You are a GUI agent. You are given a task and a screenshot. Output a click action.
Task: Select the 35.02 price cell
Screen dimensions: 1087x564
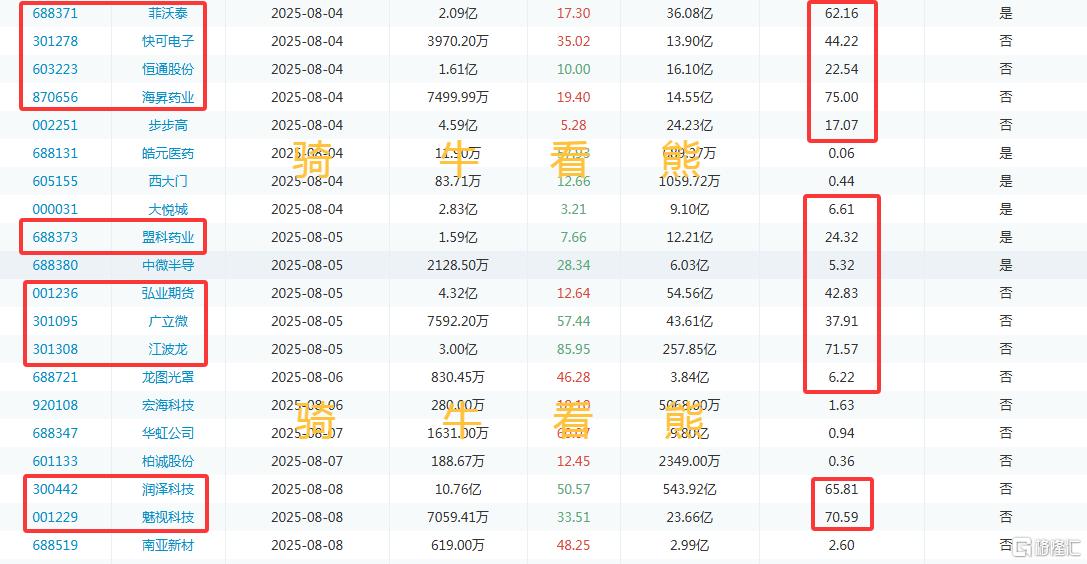pos(573,41)
